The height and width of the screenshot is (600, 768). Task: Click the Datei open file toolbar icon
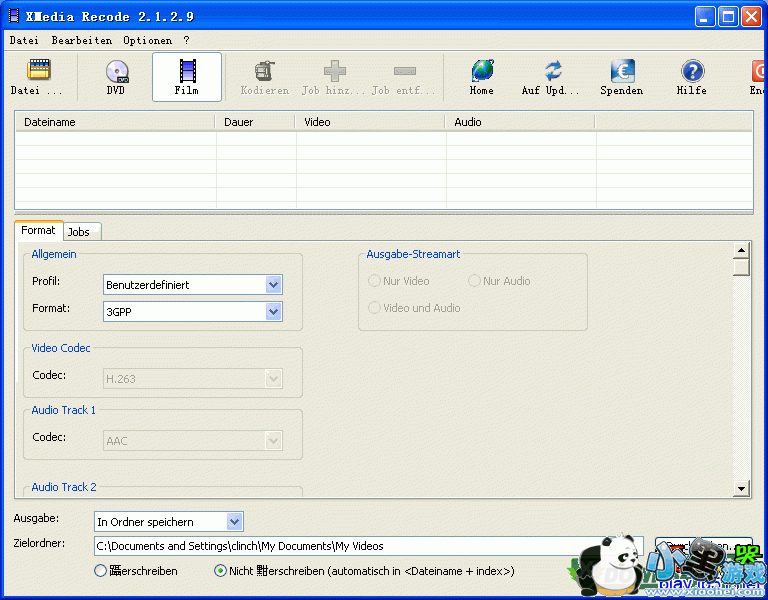pos(38,72)
